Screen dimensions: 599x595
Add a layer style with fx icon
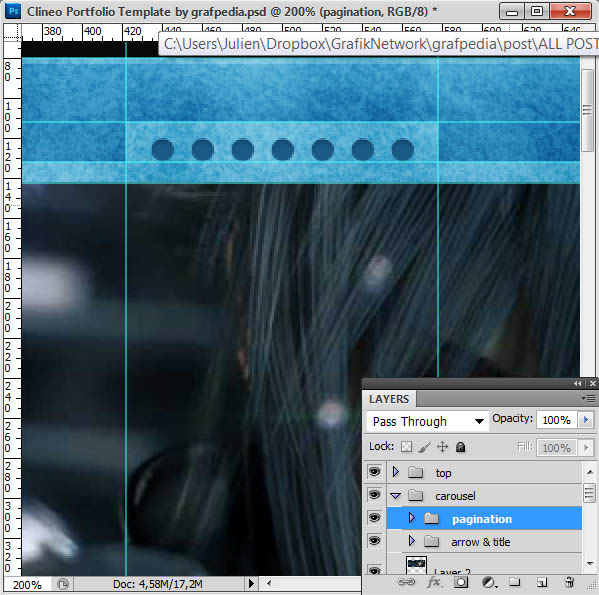434,582
